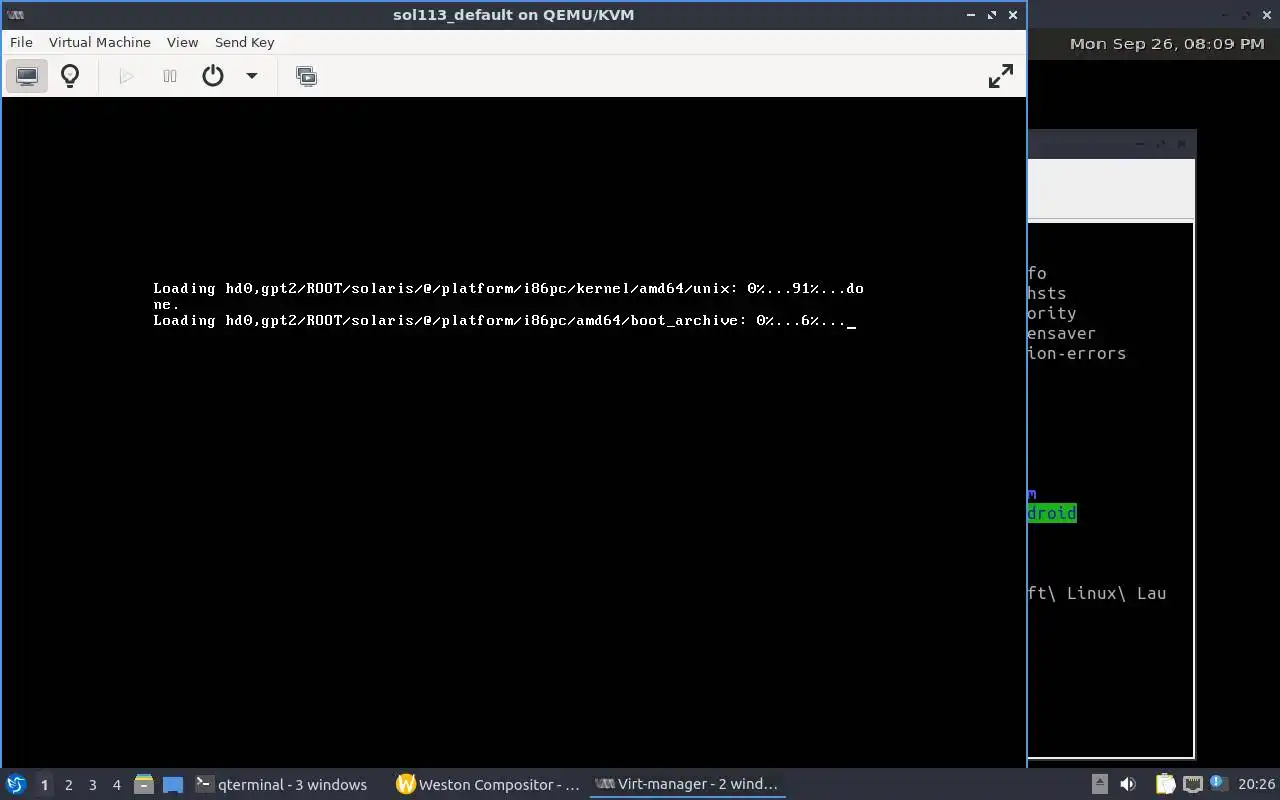The height and width of the screenshot is (800, 1280).
Task: Open the LXQt start menu
Action: pos(16,785)
